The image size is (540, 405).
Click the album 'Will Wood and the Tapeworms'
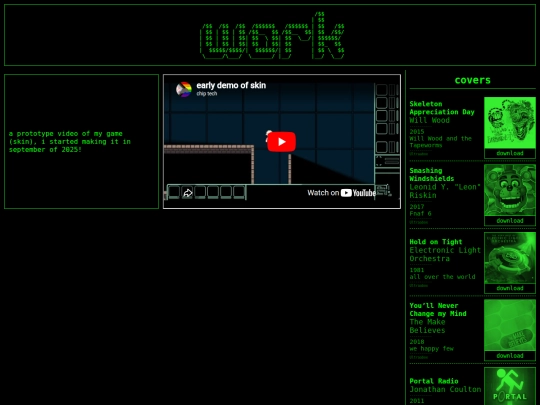440,142
